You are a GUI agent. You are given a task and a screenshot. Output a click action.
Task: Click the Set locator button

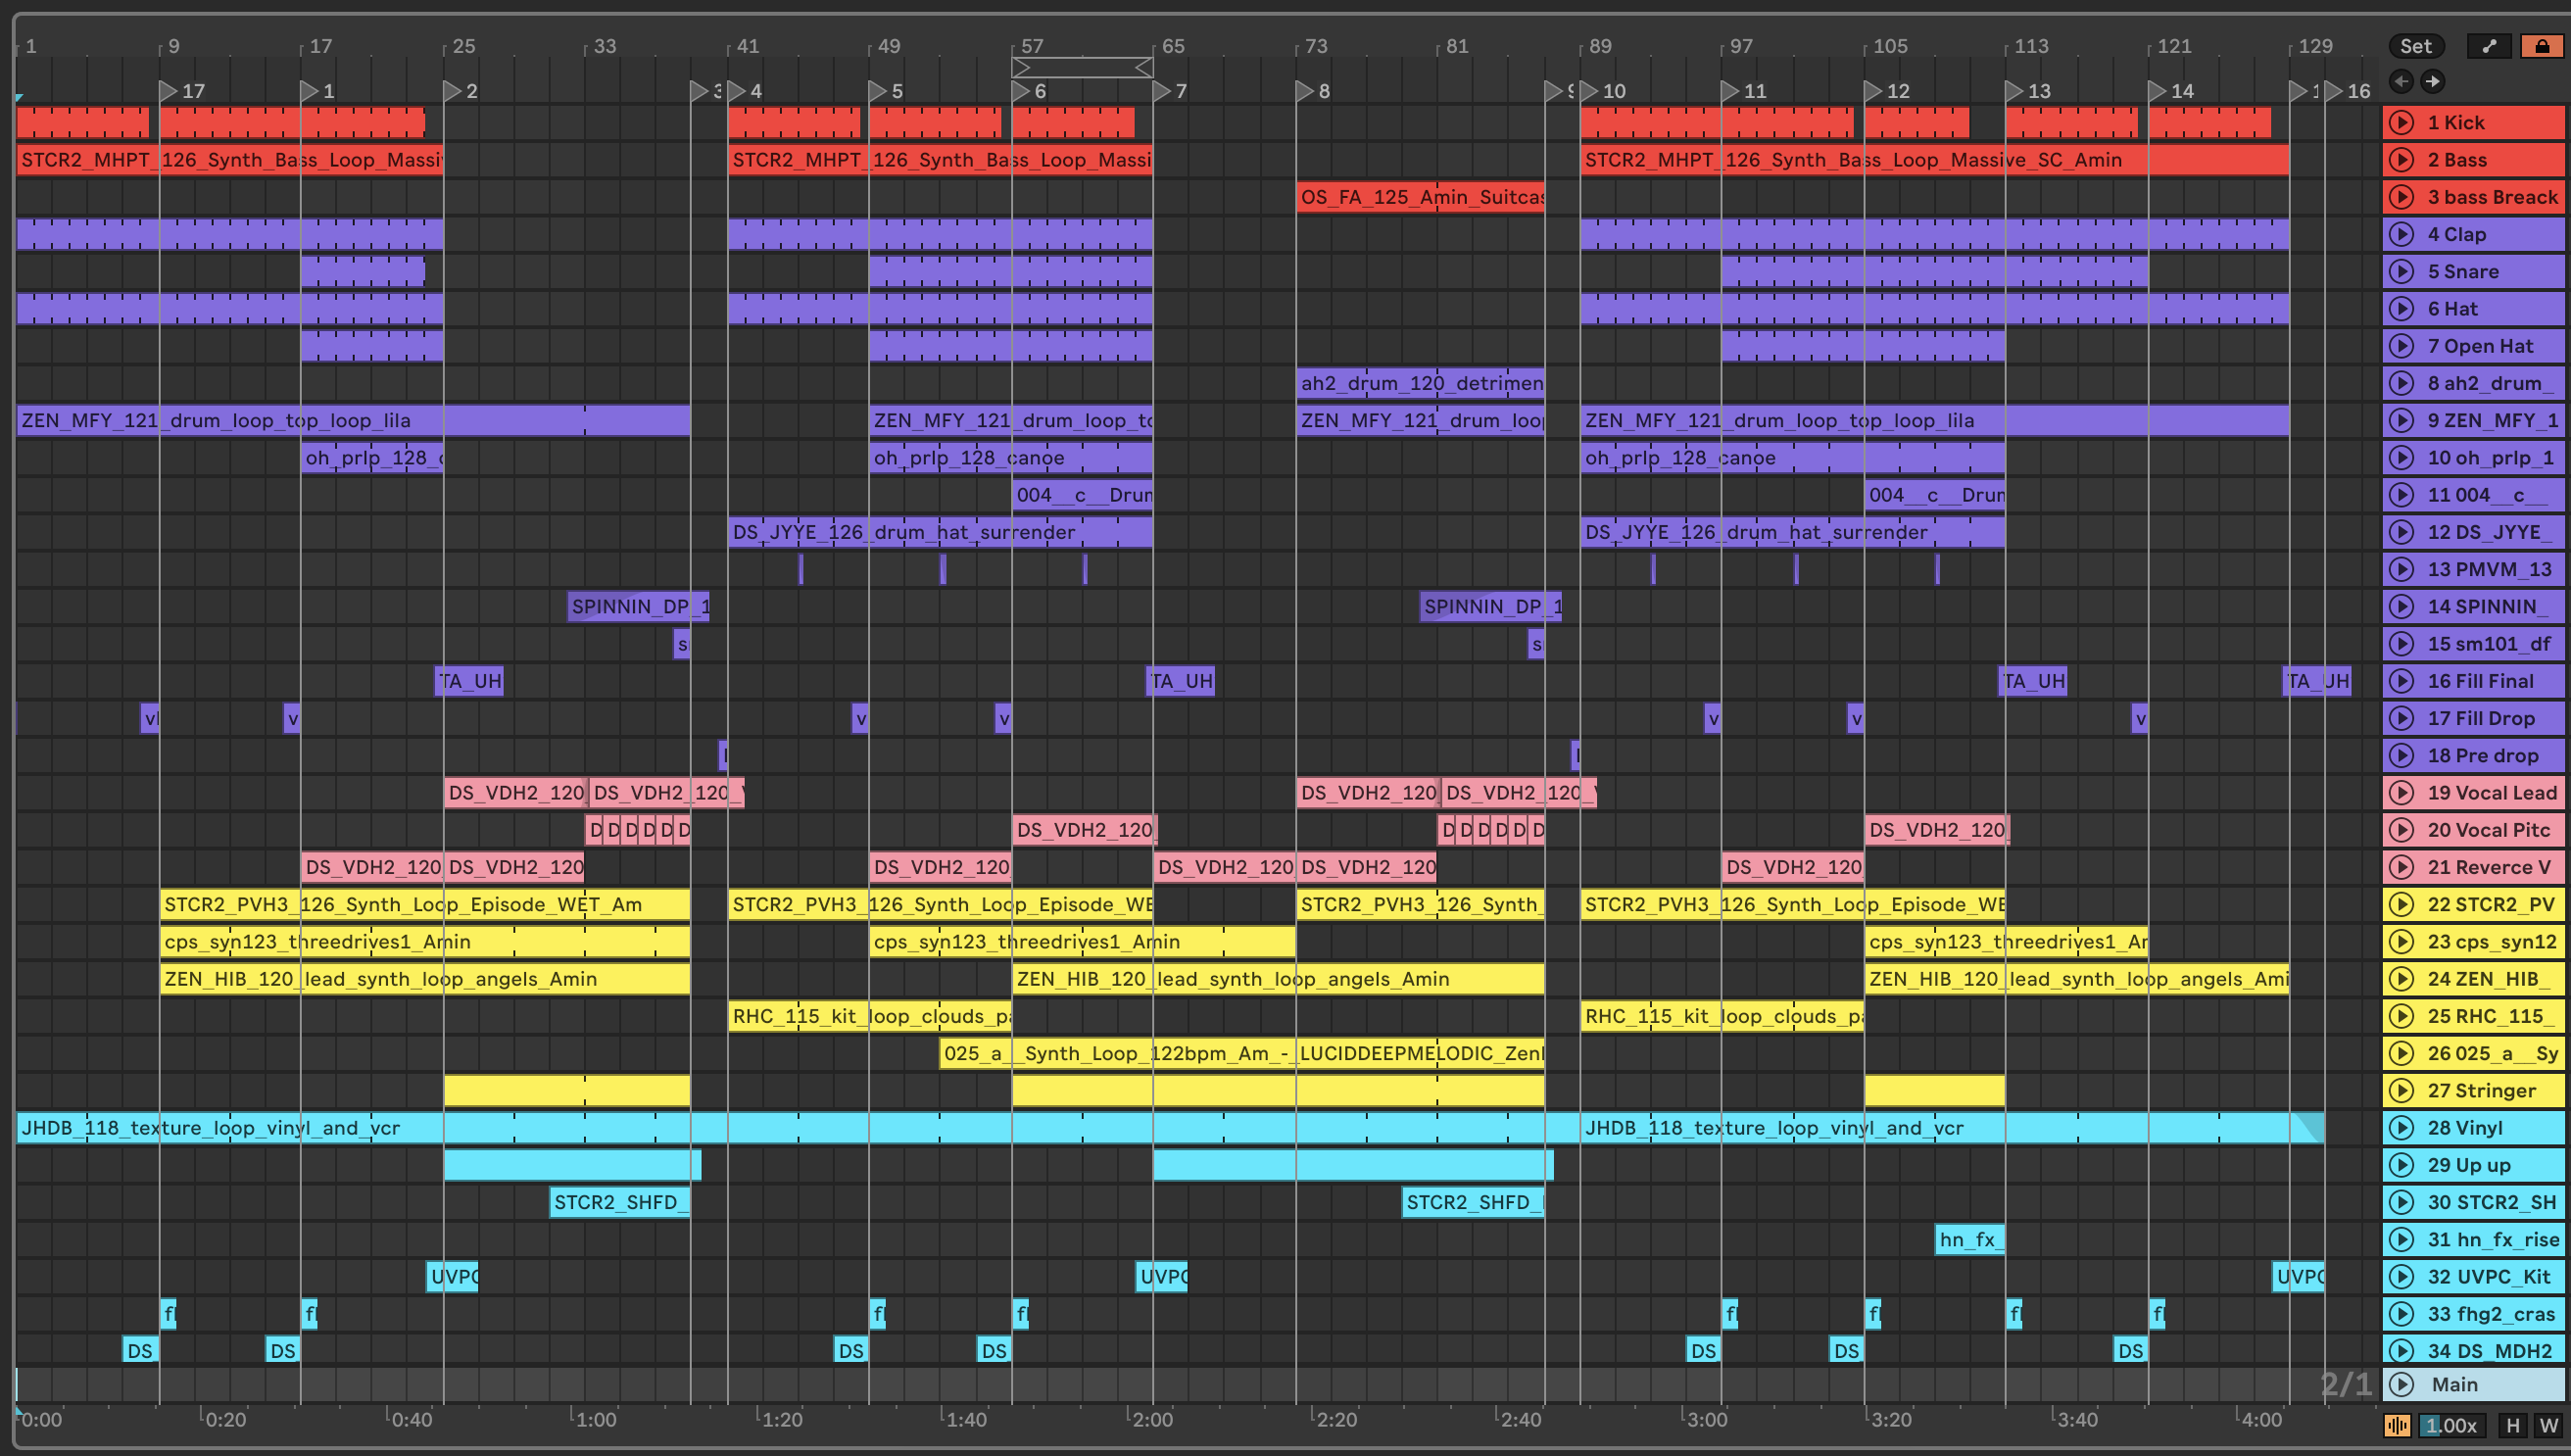[x=2415, y=46]
